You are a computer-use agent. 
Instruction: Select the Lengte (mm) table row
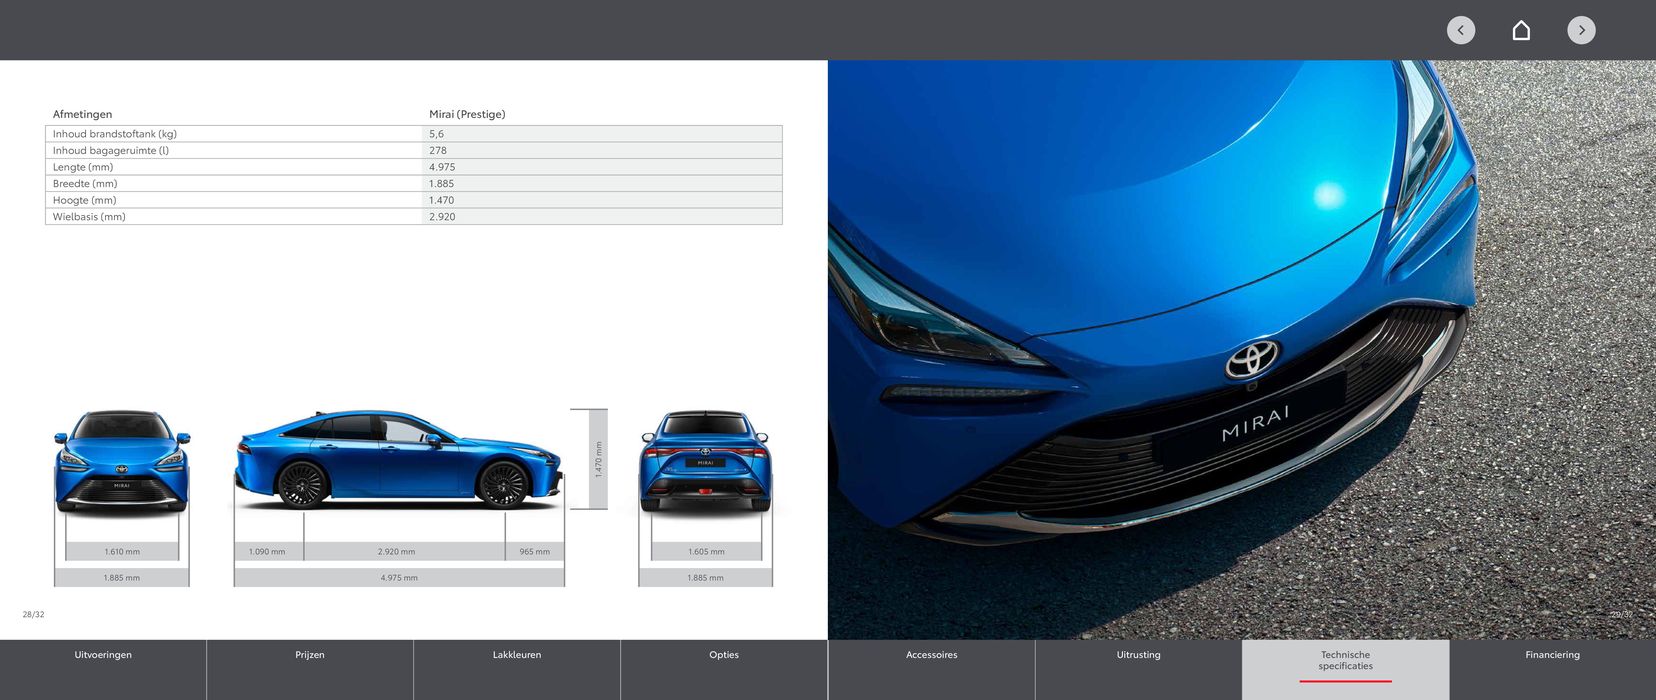coord(413,167)
